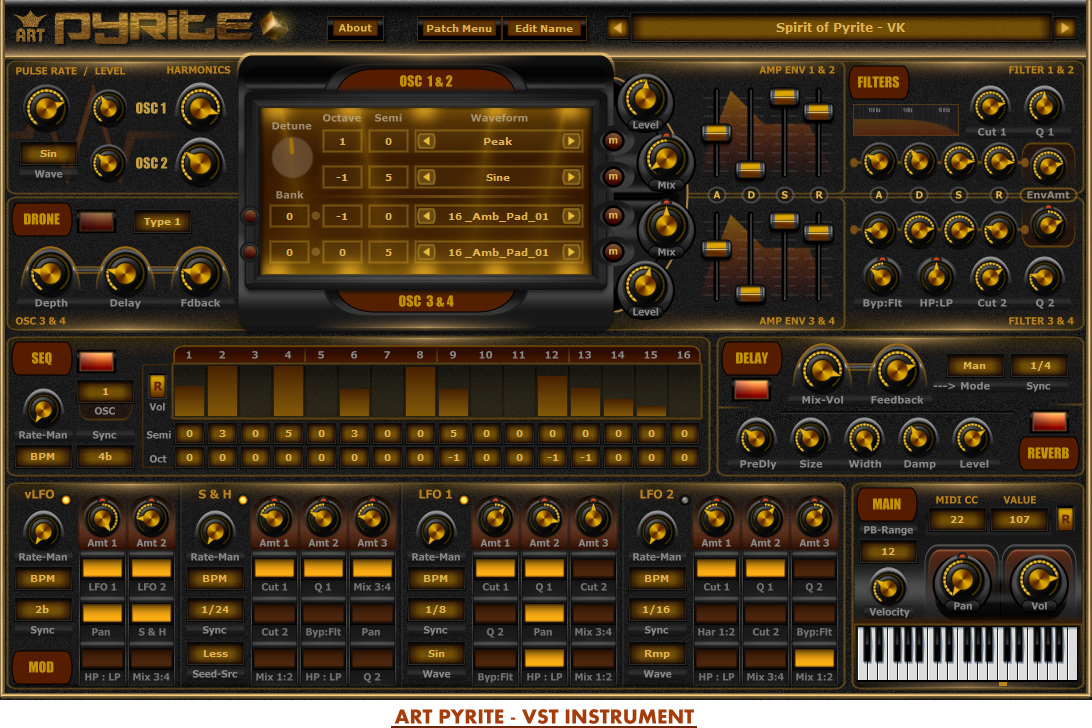1092x728 pixels.
Task: Click the Attack slider of Amp Env 1 & 2
Action: [716, 132]
